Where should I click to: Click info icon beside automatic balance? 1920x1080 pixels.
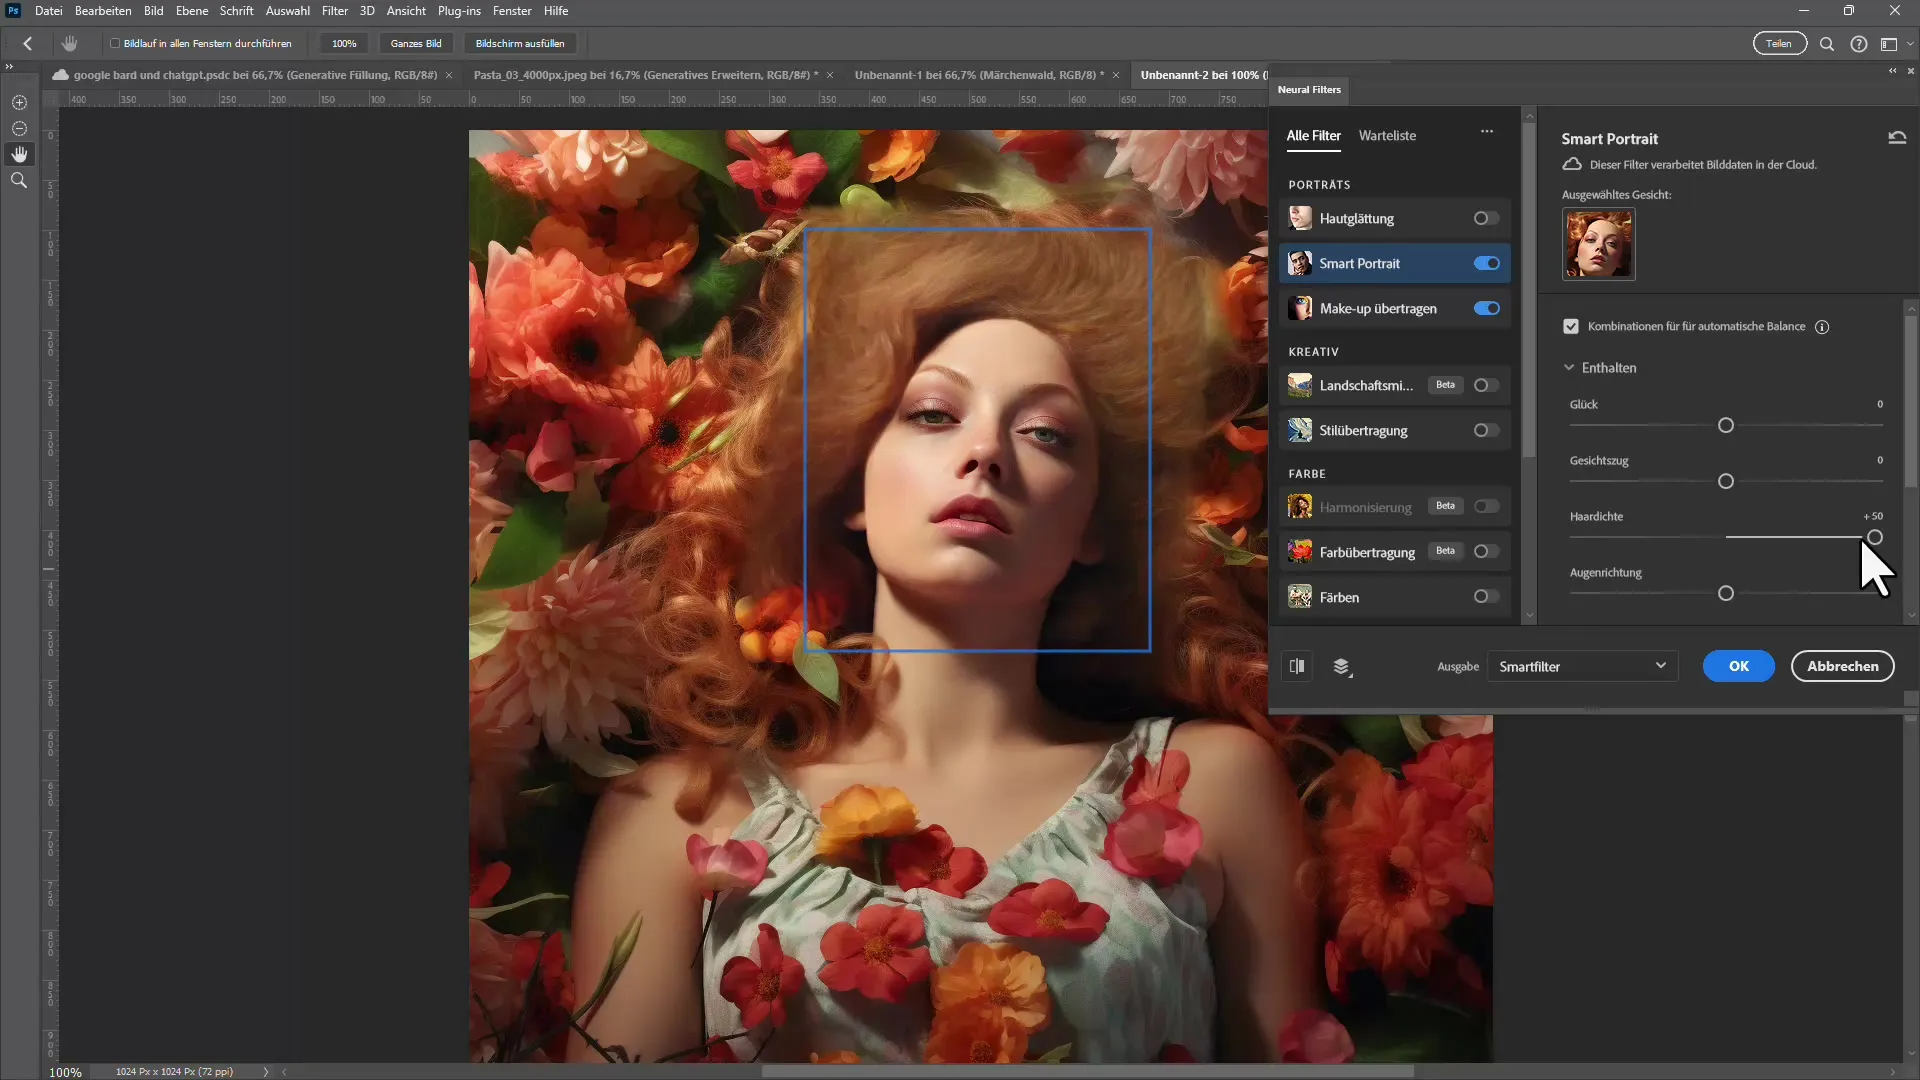1822,327
